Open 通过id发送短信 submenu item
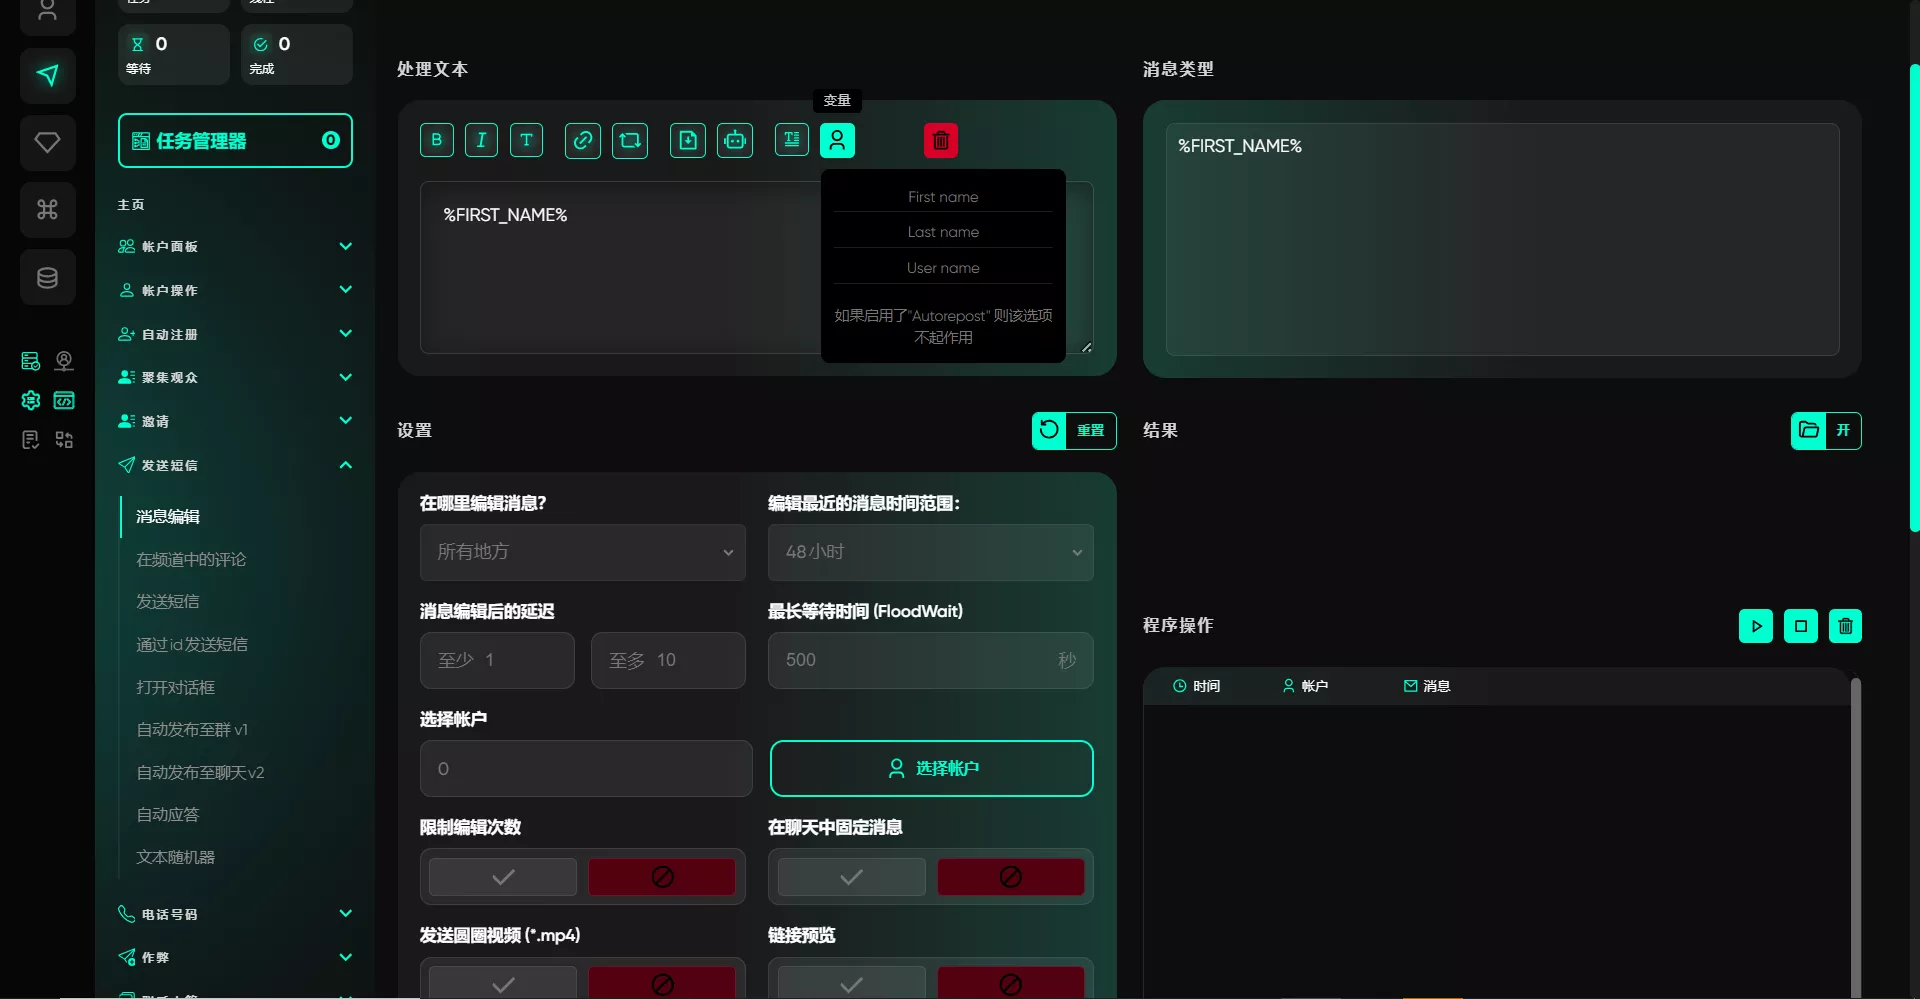Image resolution: width=1920 pixels, height=999 pixels. coord(192,644)
